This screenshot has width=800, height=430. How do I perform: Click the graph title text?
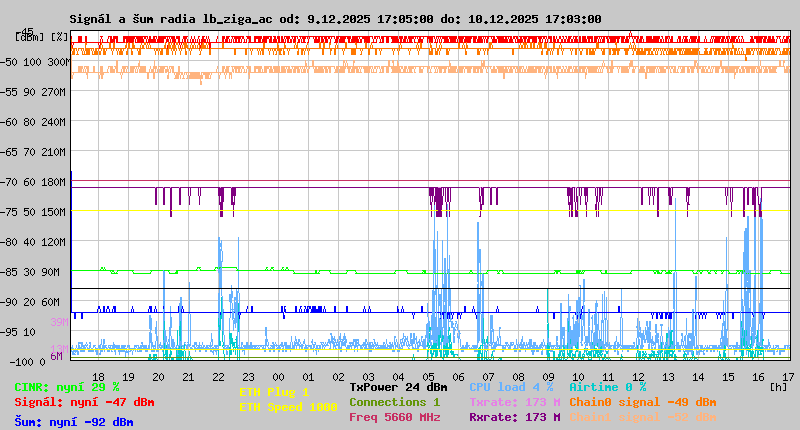coord(335,19)
